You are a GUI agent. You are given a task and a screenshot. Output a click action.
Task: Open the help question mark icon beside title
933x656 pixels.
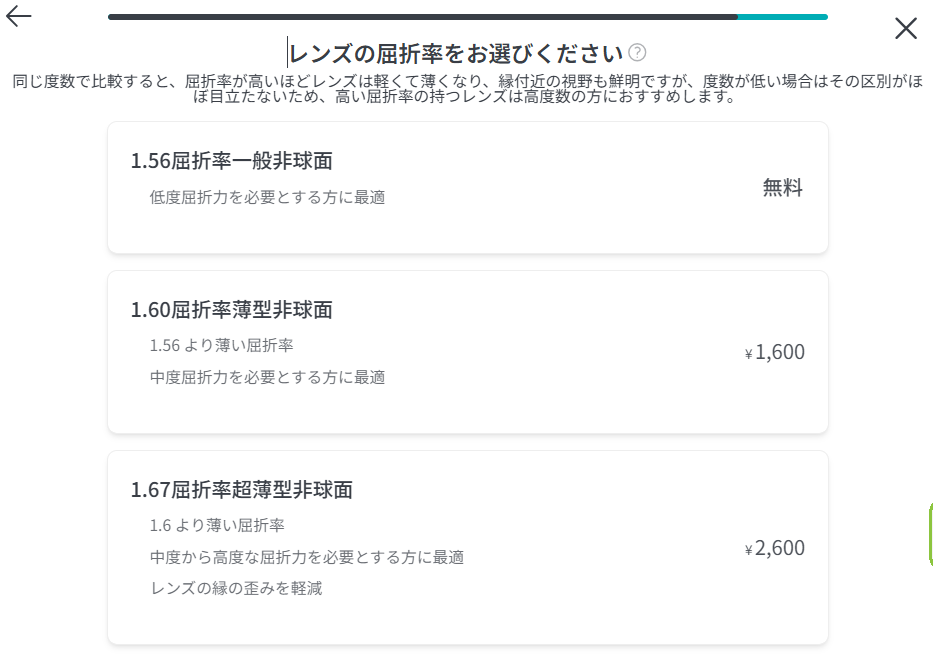[x=637, y=52]
